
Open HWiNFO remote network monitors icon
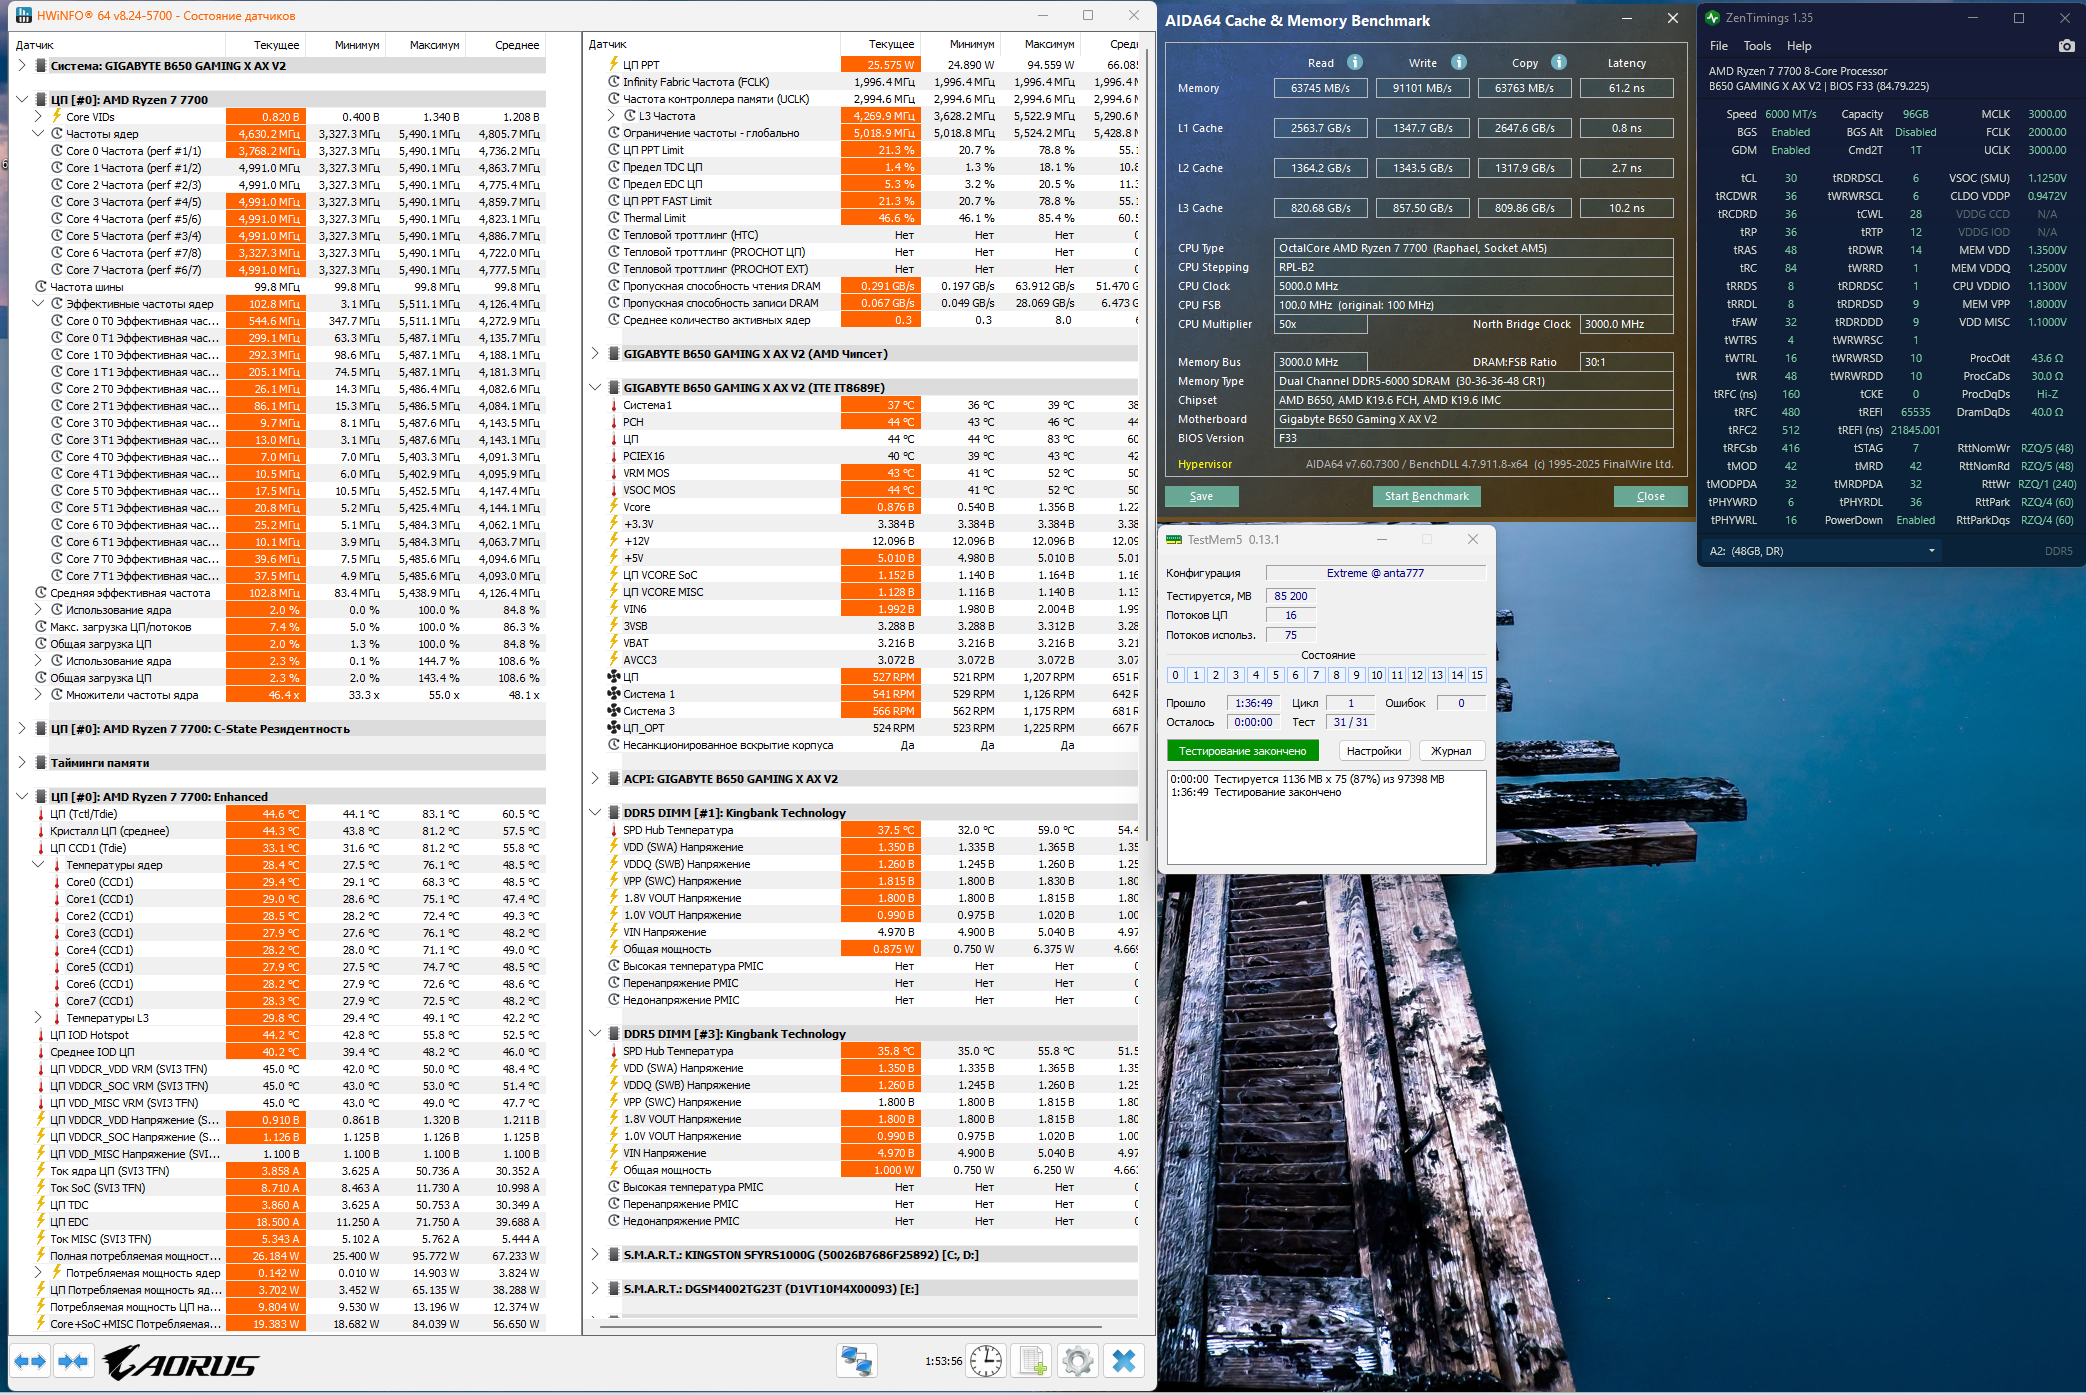point(856,1361)
